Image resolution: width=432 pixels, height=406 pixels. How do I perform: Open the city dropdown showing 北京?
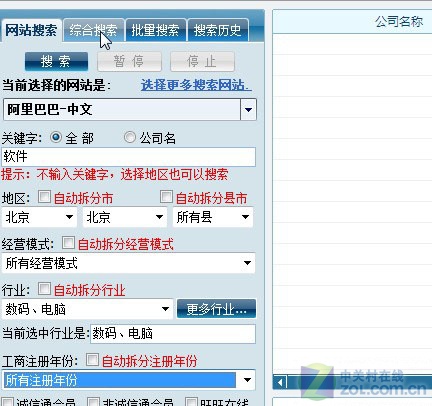(125, 217)
